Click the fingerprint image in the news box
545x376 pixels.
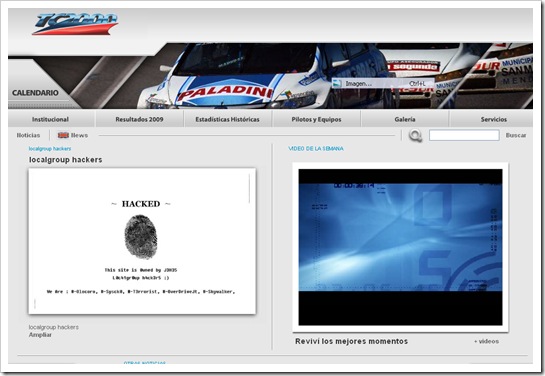tap(141, 237)
